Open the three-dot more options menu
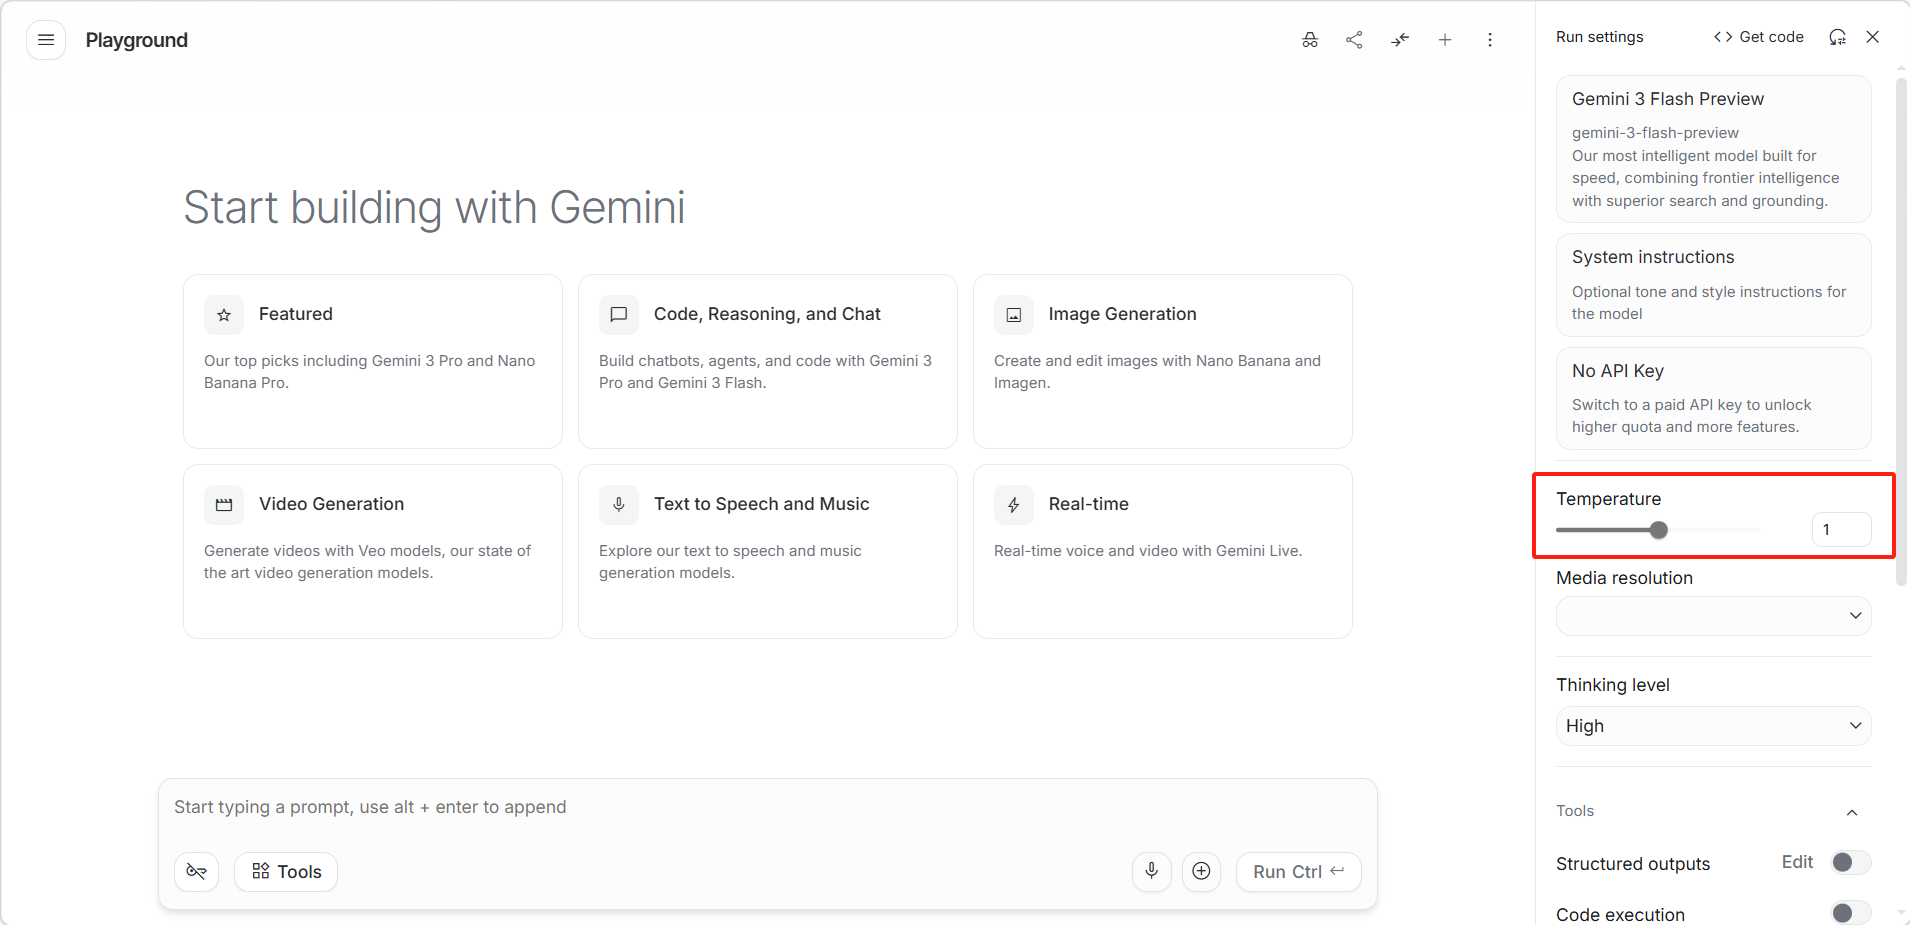1910x925 pixels. point(1490,40)
